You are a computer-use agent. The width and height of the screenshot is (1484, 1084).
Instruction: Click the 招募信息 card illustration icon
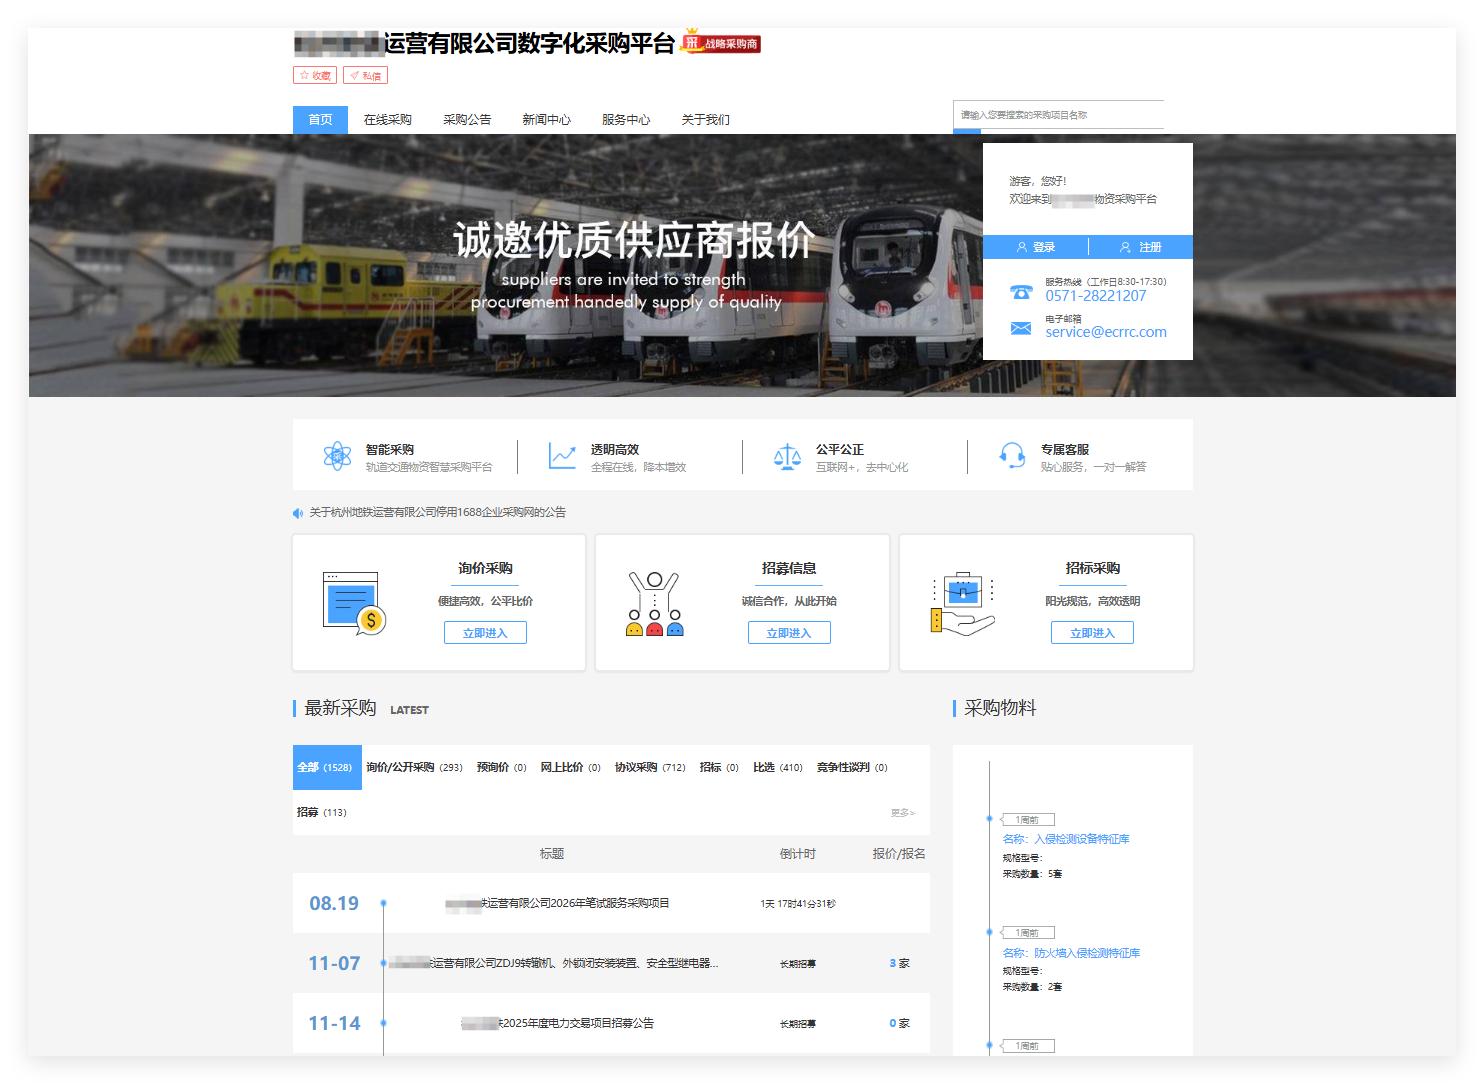tap(654, 604)
